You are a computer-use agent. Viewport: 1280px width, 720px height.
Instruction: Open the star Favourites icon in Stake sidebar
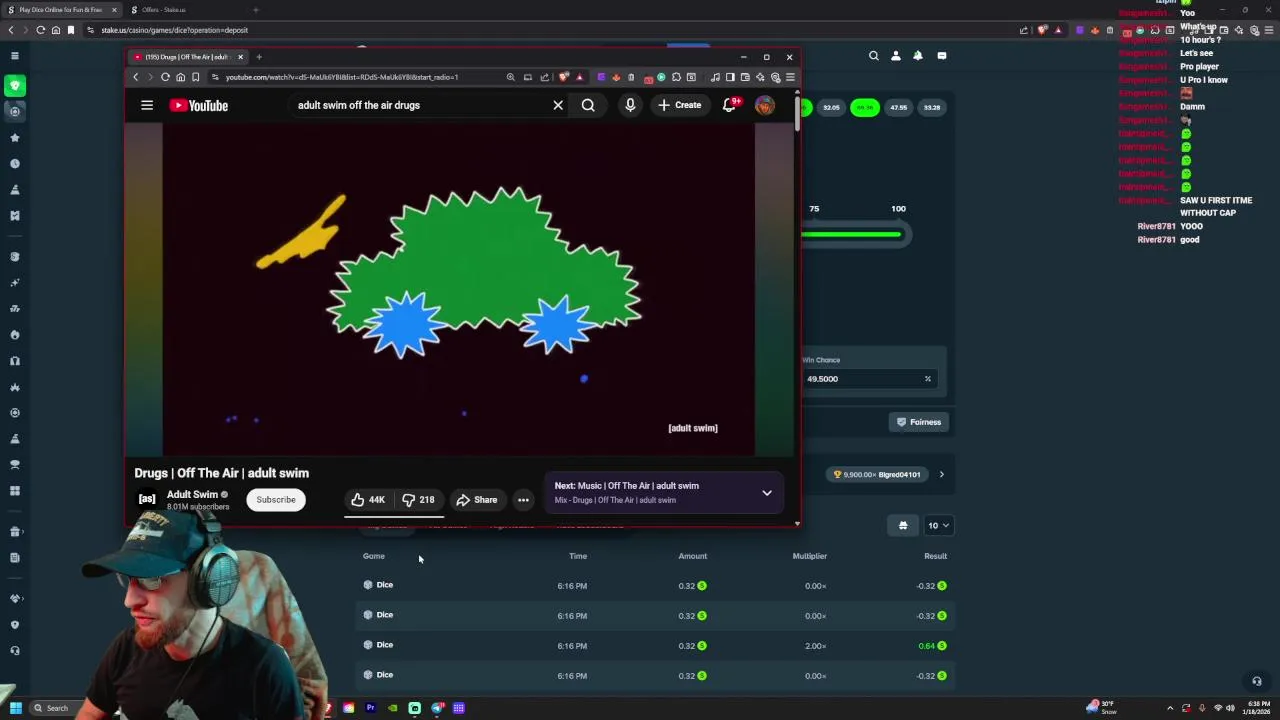tap(14, 138)
